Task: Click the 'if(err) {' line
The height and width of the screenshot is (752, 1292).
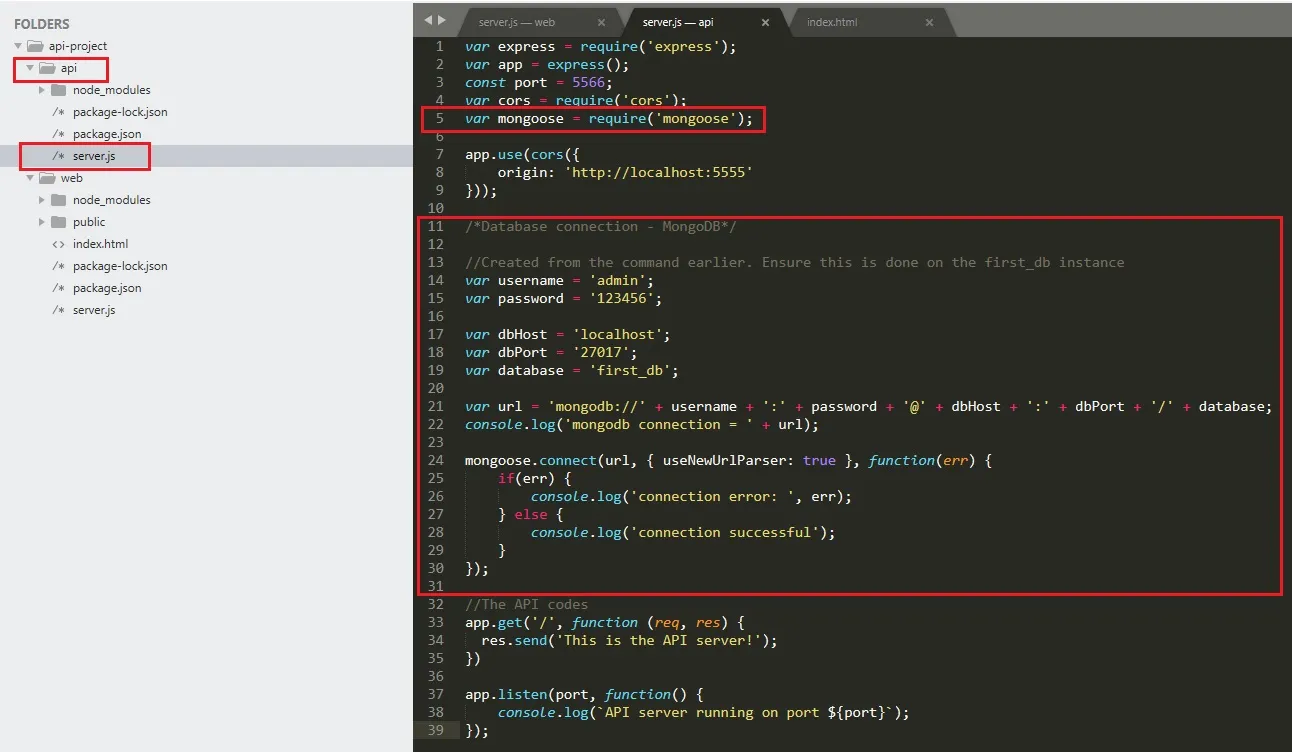Action: click(535, 478)
